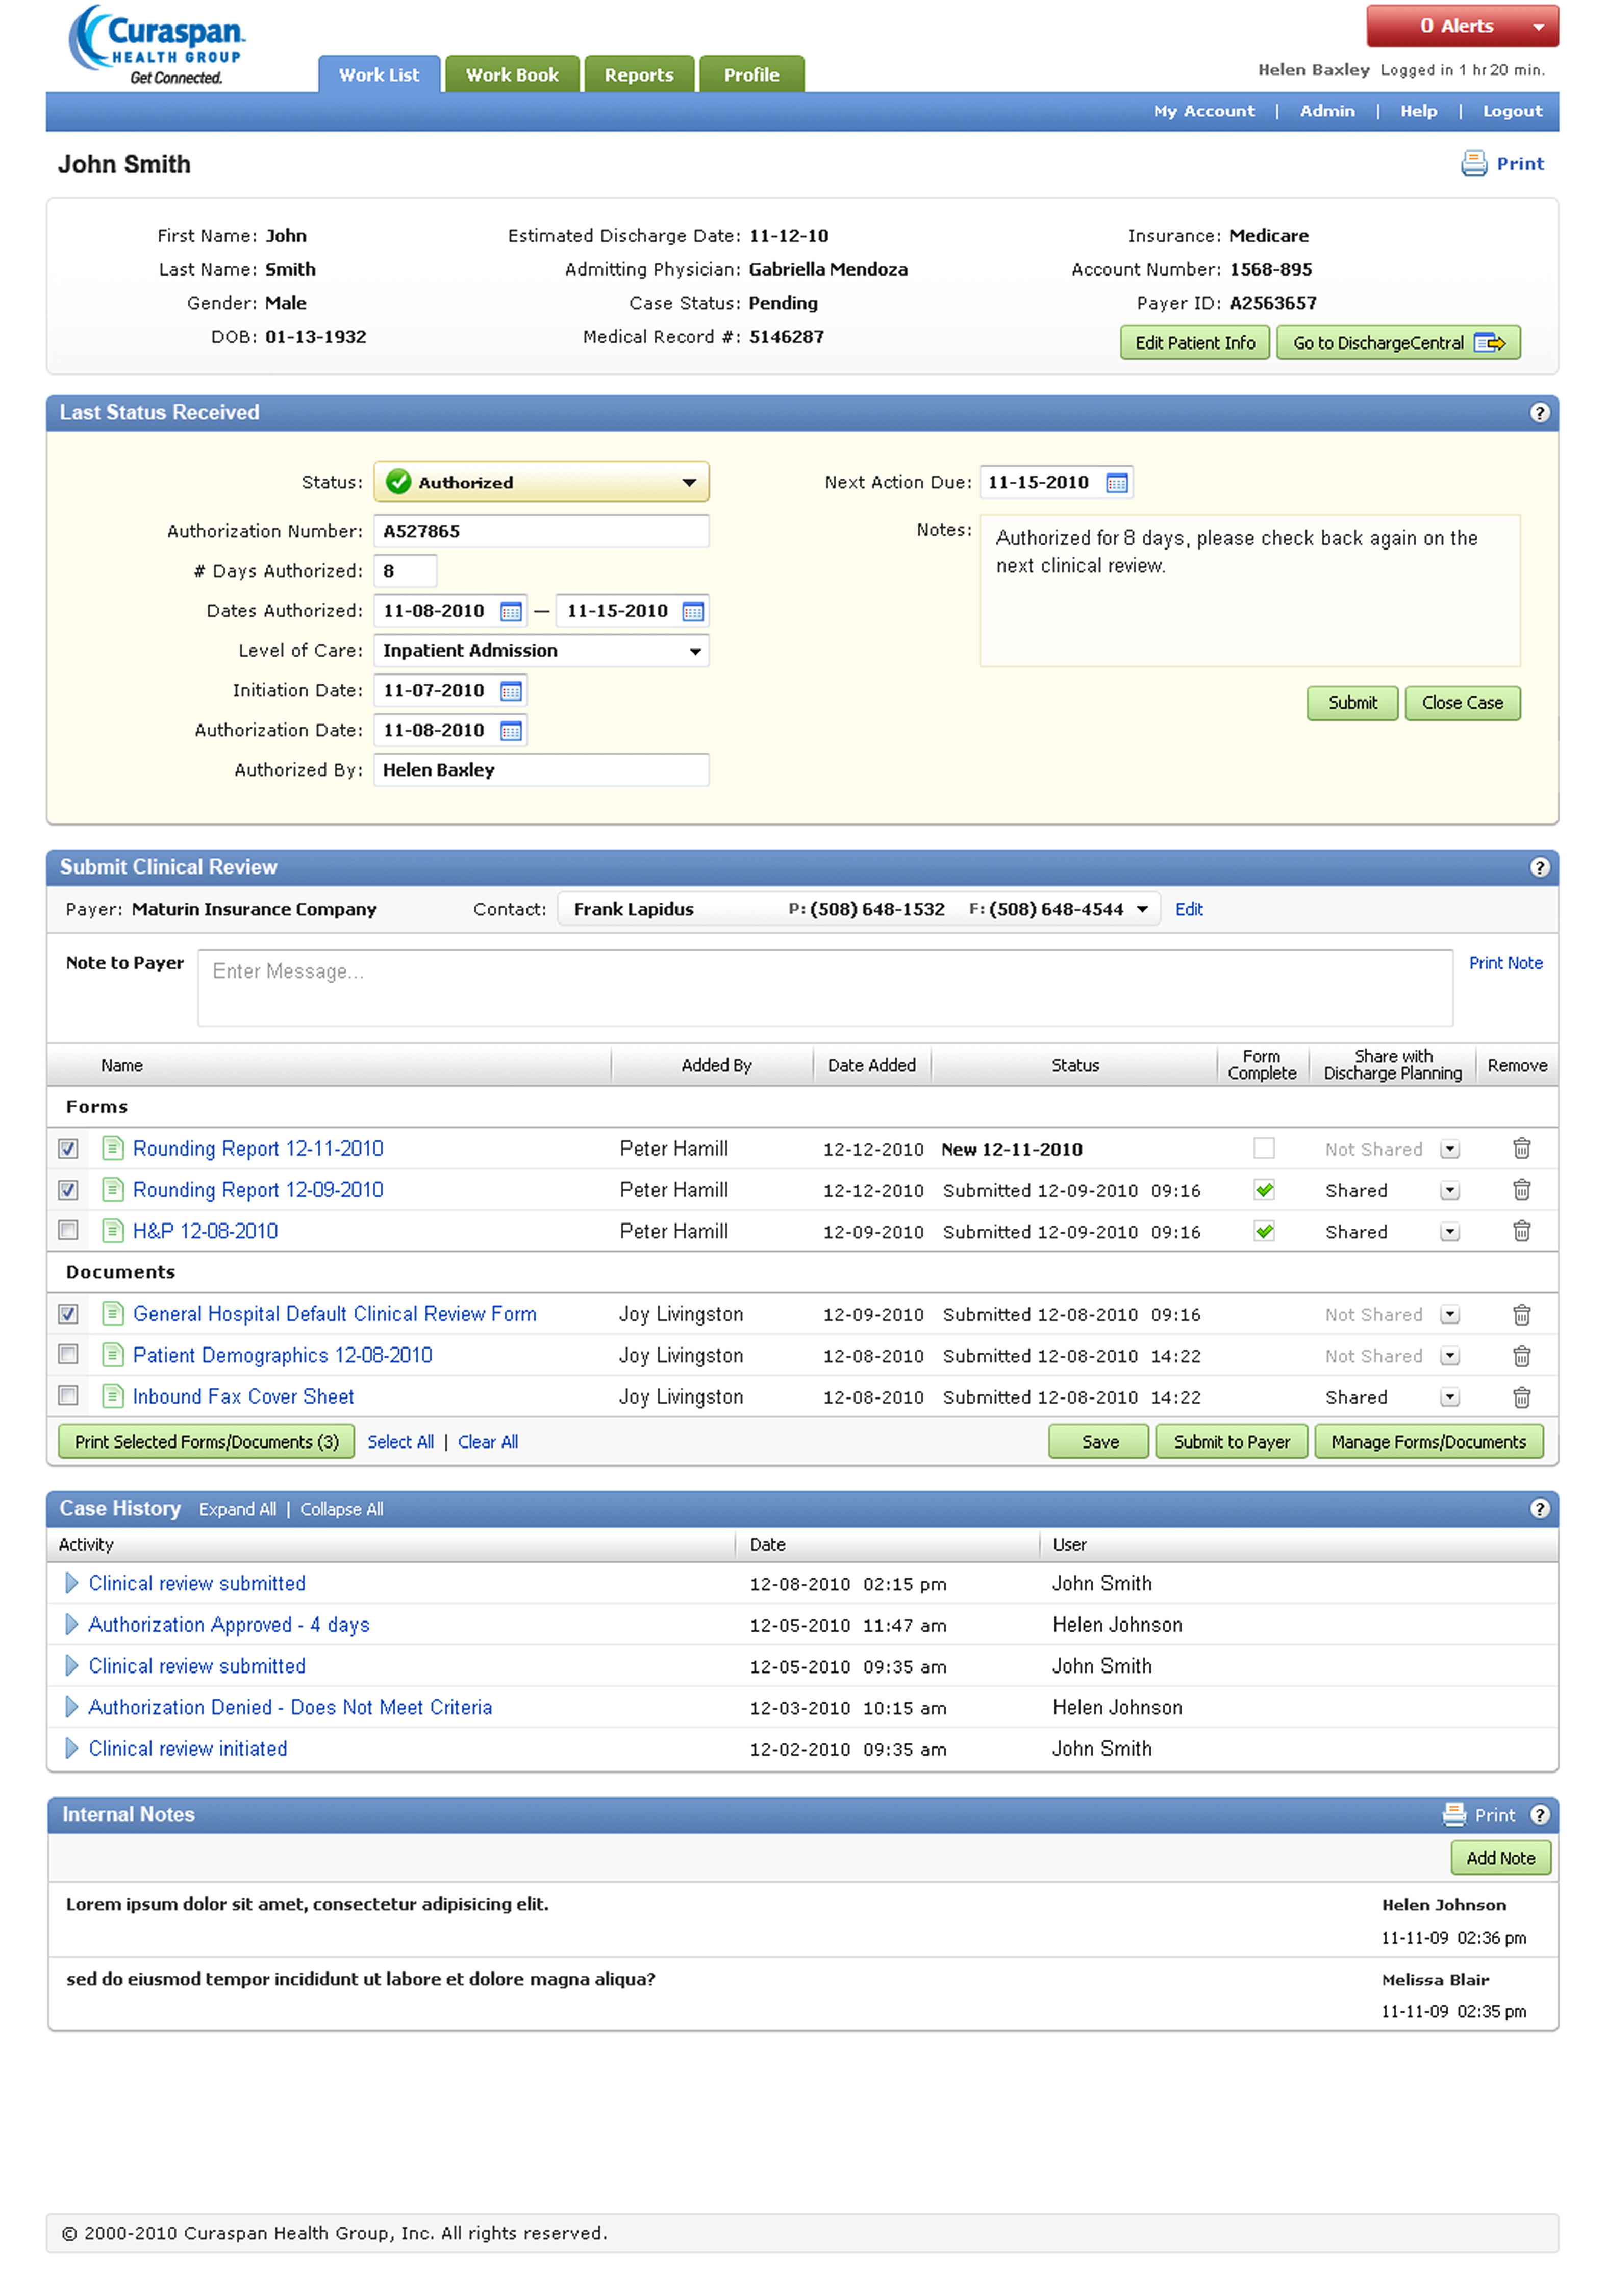This screenshot has width=1607, height=2296.
Task: Uncheck Rounding Report 12-11-2010 checkbox
Action: point(68,1148)
